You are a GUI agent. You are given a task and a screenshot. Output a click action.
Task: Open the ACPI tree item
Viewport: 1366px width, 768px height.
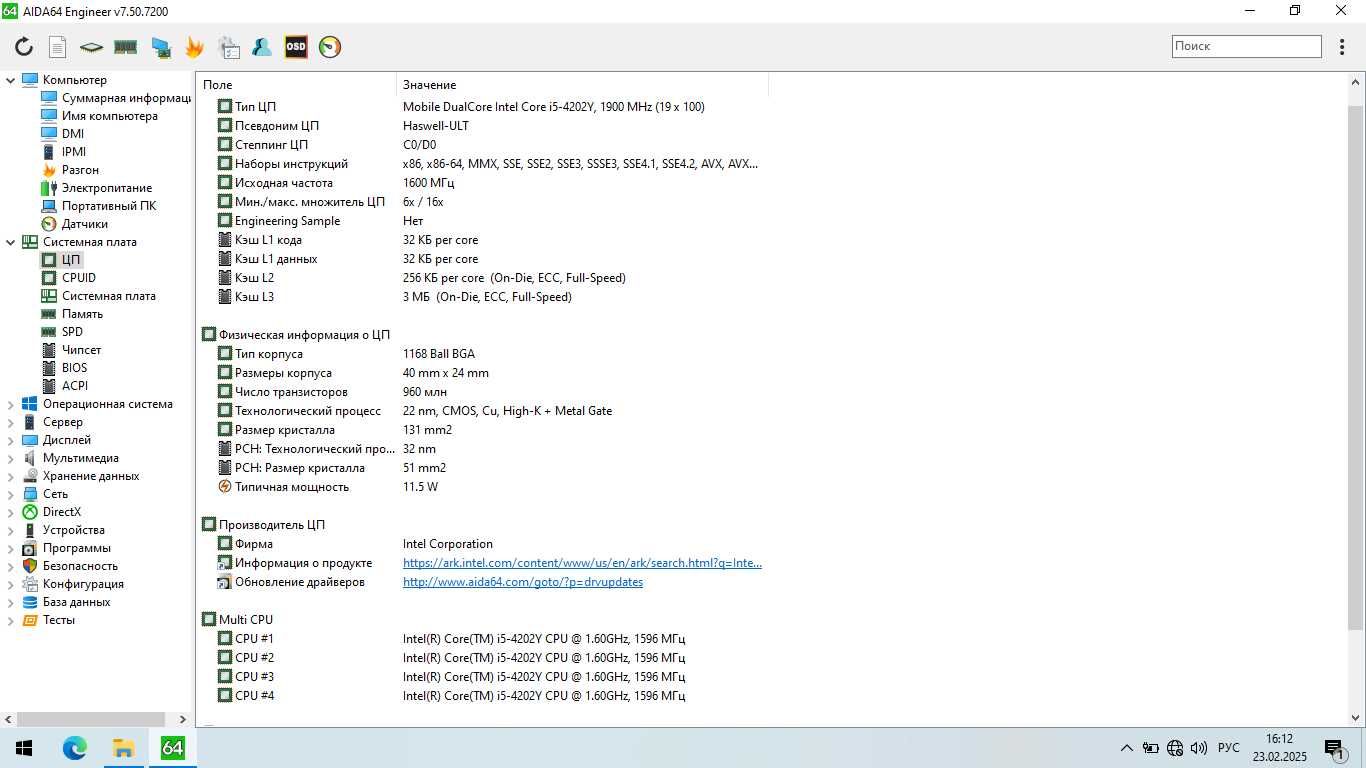[64, 386]
